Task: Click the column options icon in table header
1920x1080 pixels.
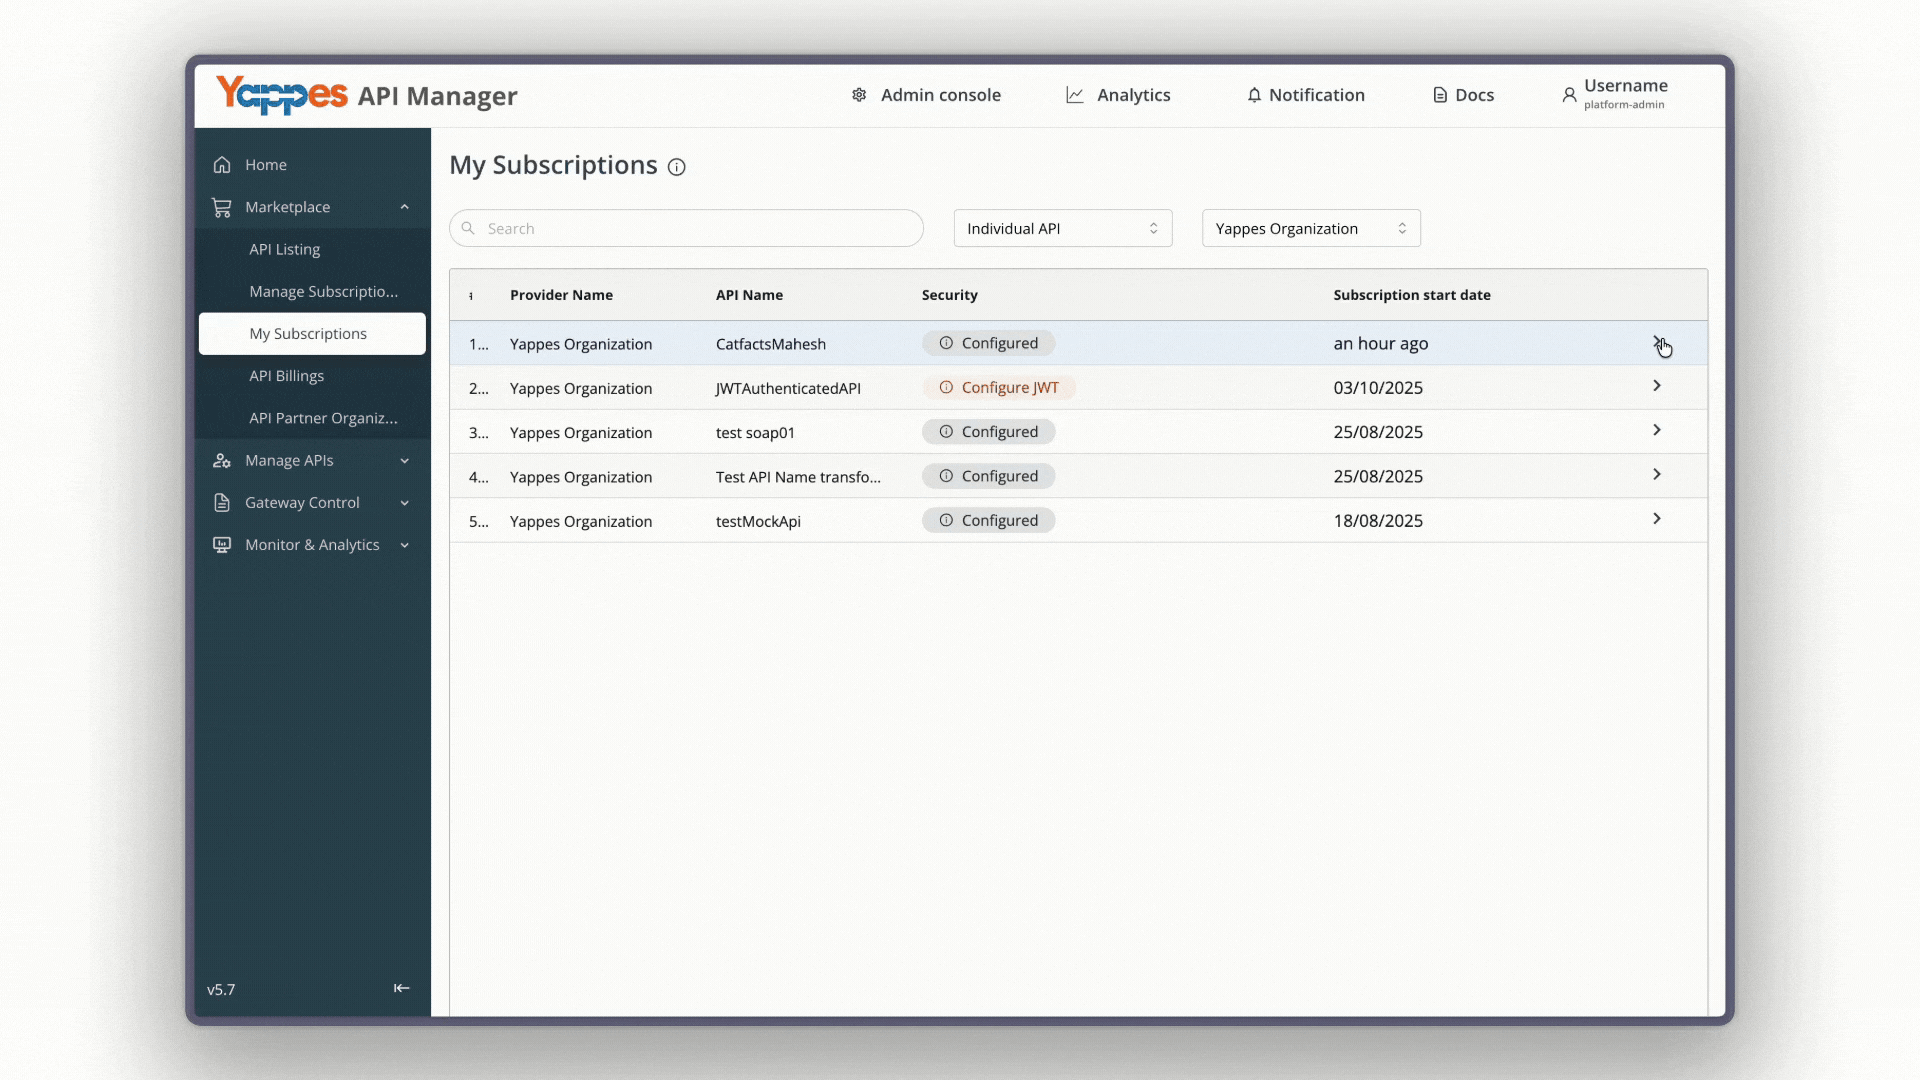Action: tap(471, 296)
